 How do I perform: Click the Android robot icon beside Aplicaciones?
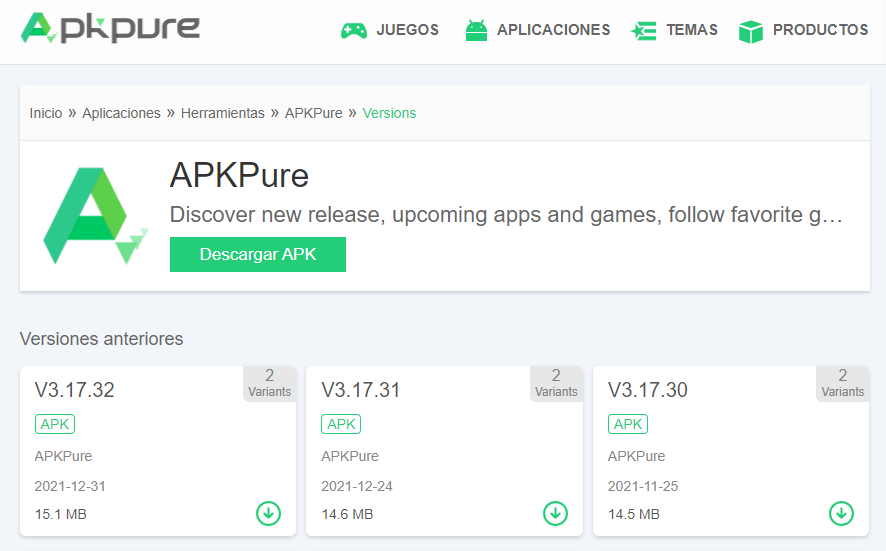coord(476,31)
